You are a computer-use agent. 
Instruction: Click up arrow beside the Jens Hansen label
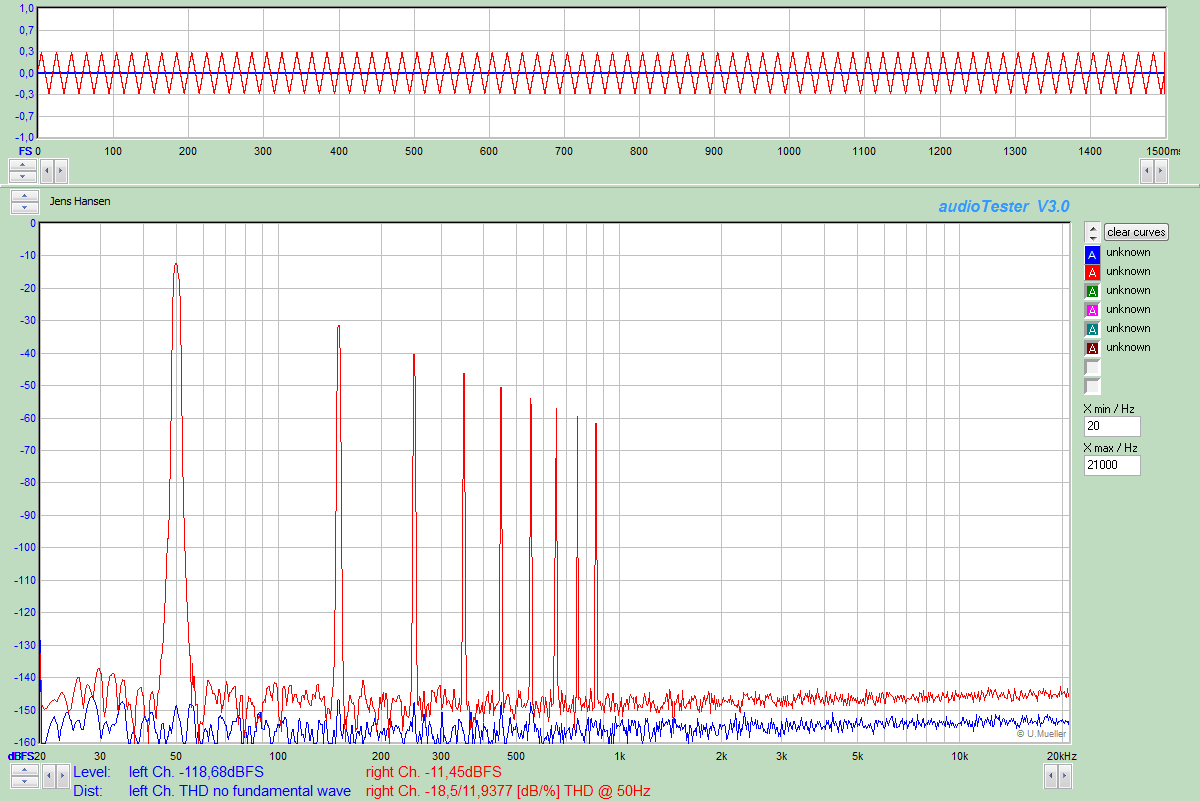(24, 196)
